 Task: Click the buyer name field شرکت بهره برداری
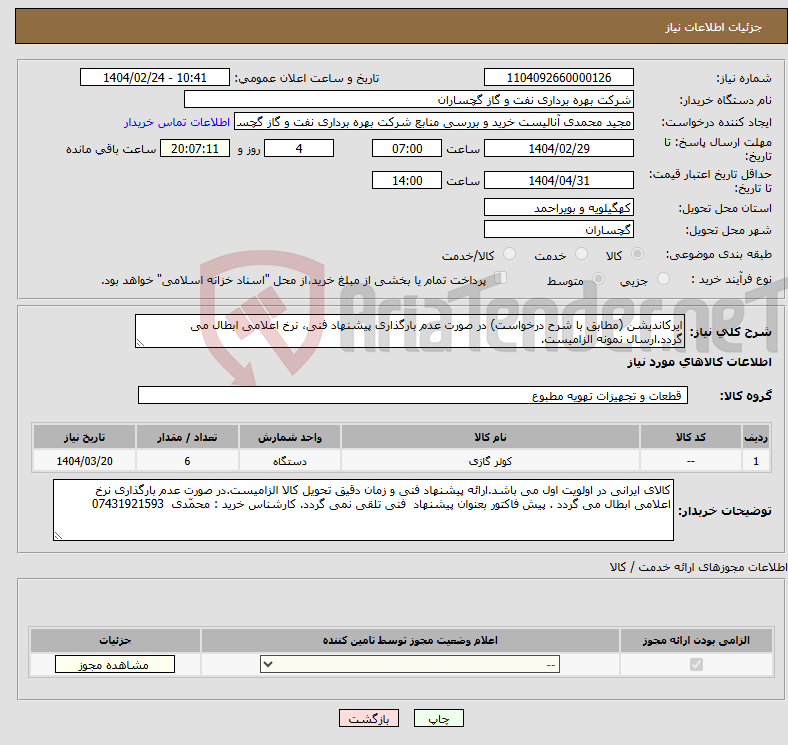point(409,100)
